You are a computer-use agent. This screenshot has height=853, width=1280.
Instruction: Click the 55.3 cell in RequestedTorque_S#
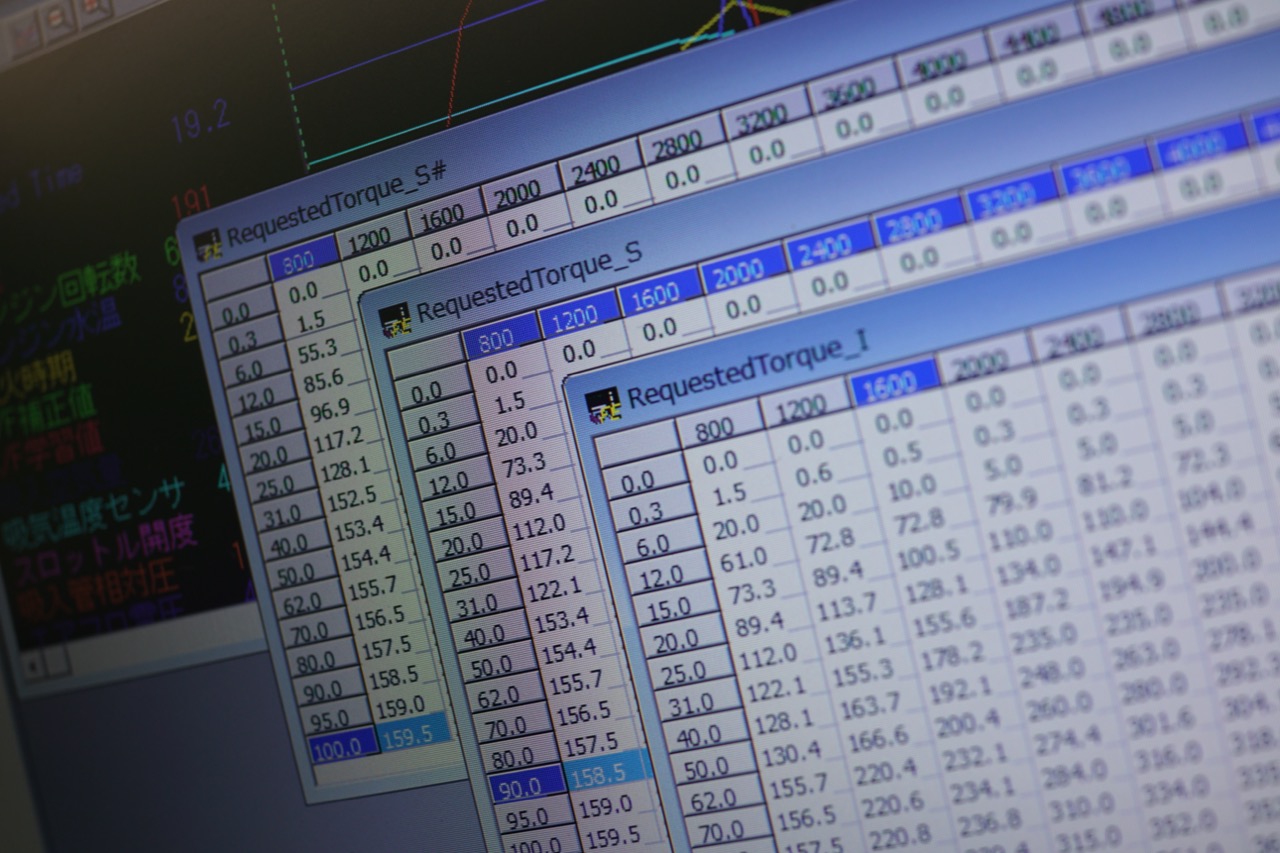coord(318,350)
